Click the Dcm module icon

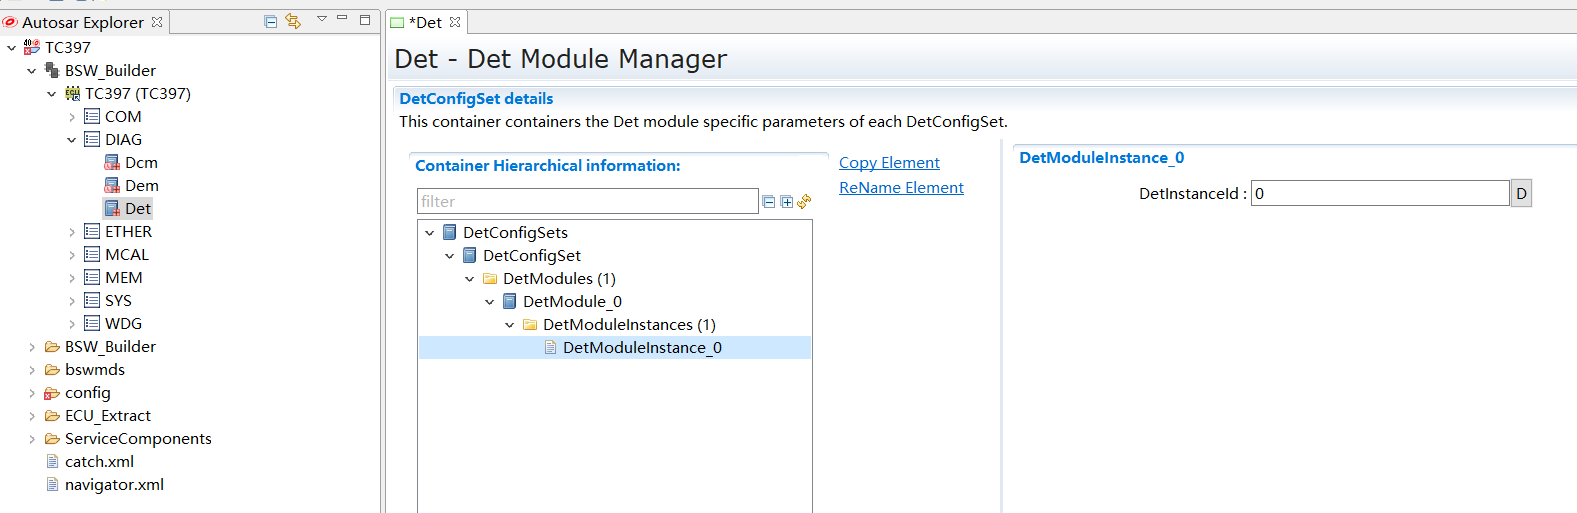click(112, 163)
